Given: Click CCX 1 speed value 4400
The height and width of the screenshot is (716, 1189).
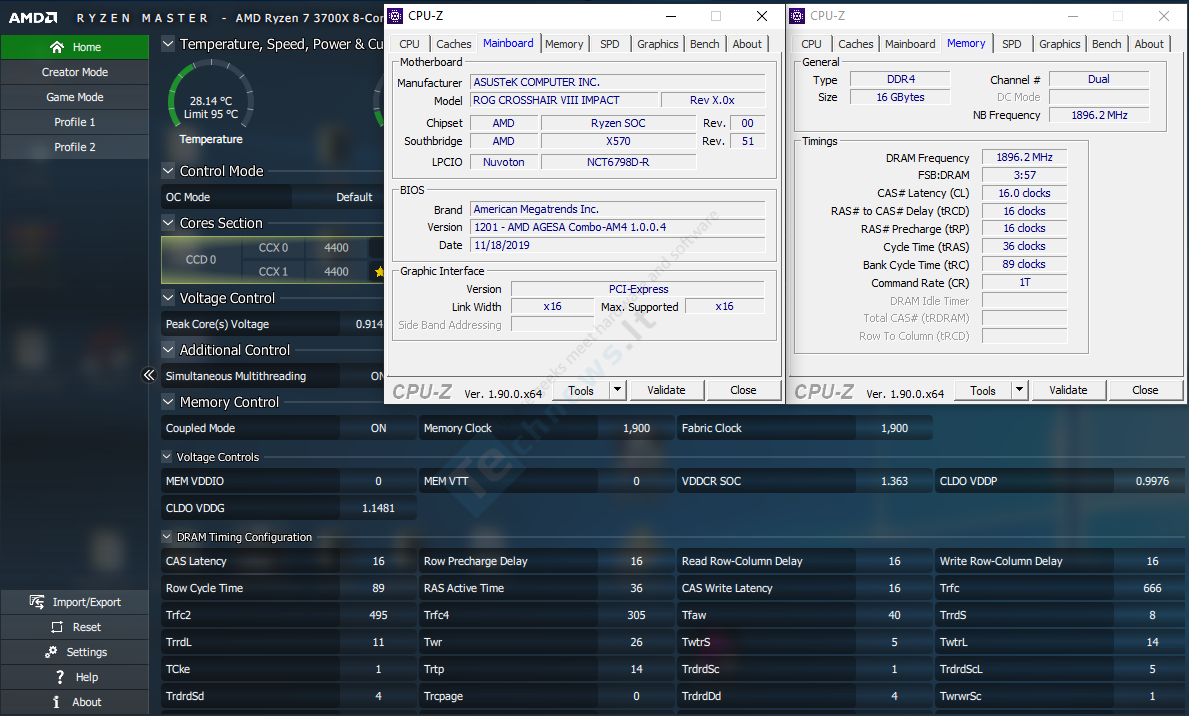Looking at the screenshot, I should [337, 272].
